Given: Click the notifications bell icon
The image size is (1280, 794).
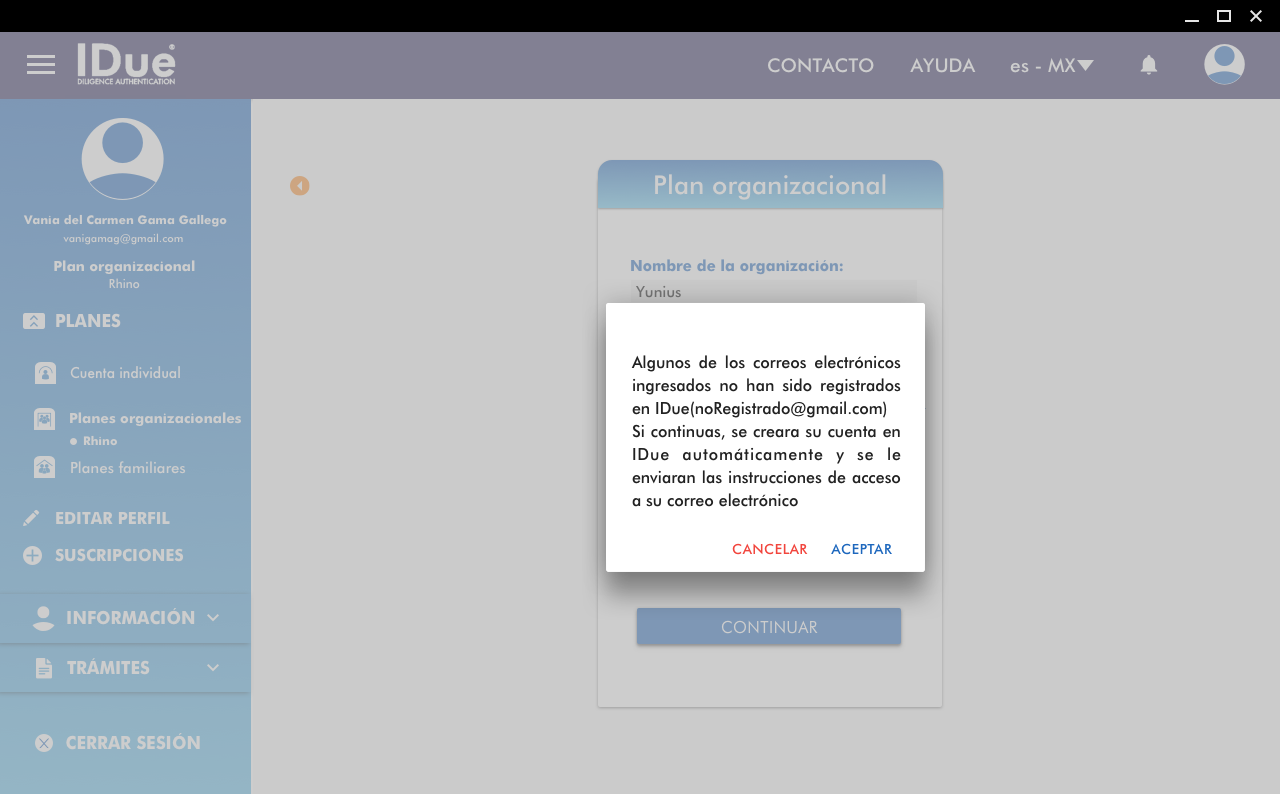Looking at the screenshot, I should (x=1149, y=65).
